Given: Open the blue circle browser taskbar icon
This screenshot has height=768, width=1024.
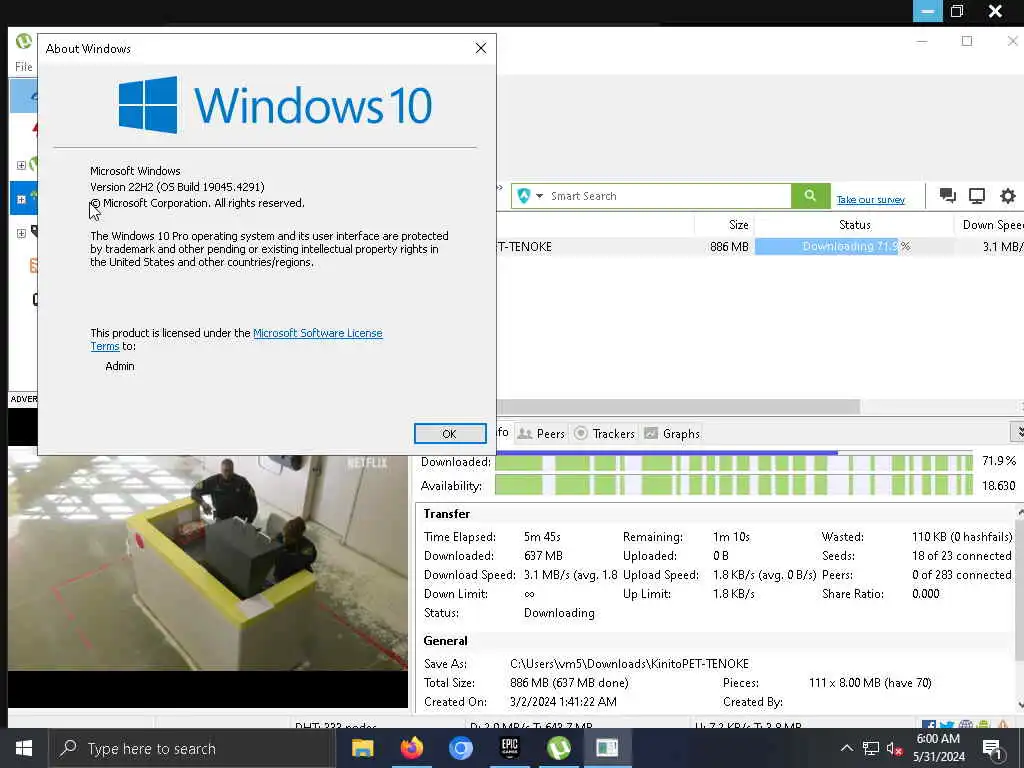Looking at the screenshot, I should [x=460, y=748].
